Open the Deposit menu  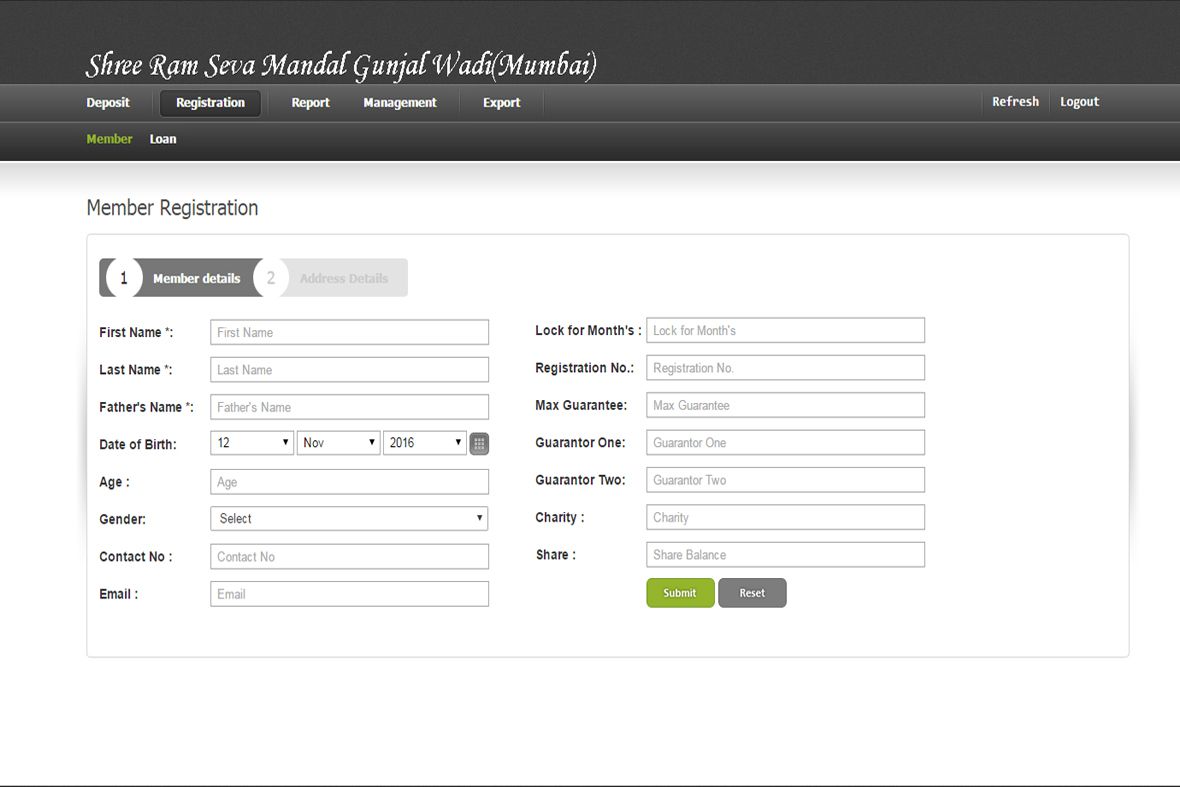click(x=108, y=103)
